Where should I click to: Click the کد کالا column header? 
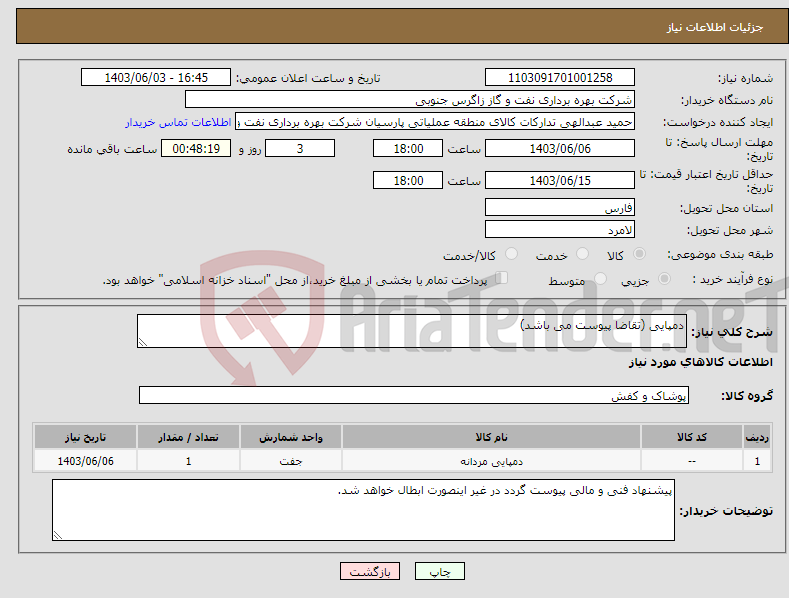tap(692, 437)
